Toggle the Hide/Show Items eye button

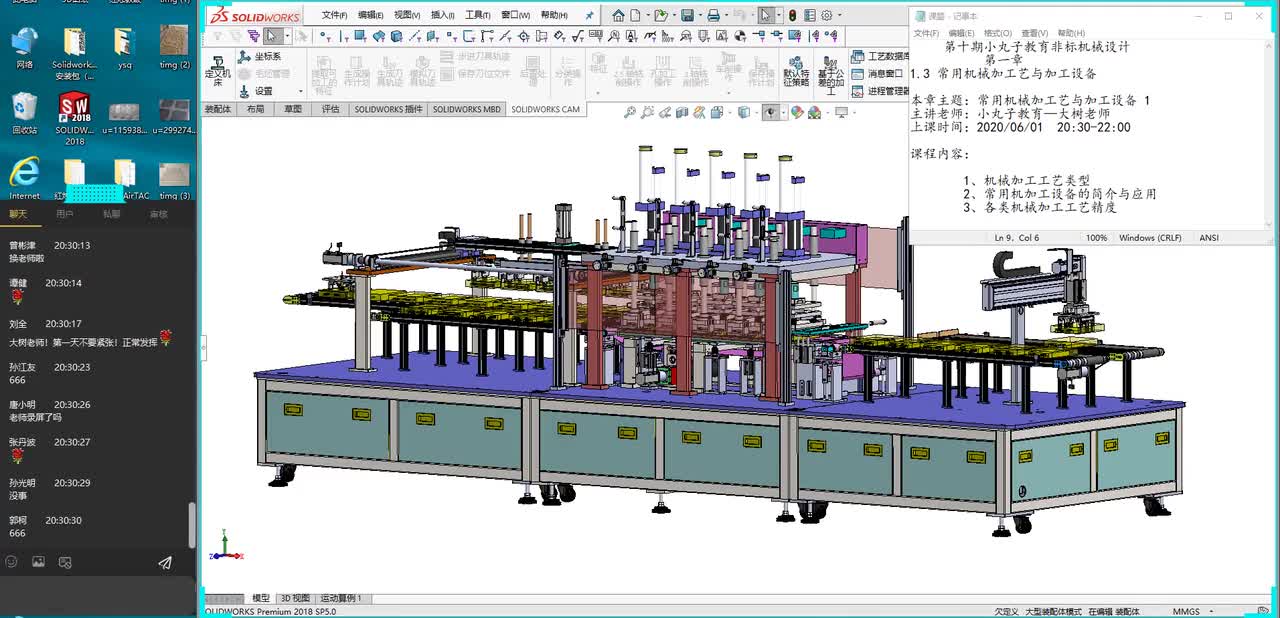[x=770, y=113]
